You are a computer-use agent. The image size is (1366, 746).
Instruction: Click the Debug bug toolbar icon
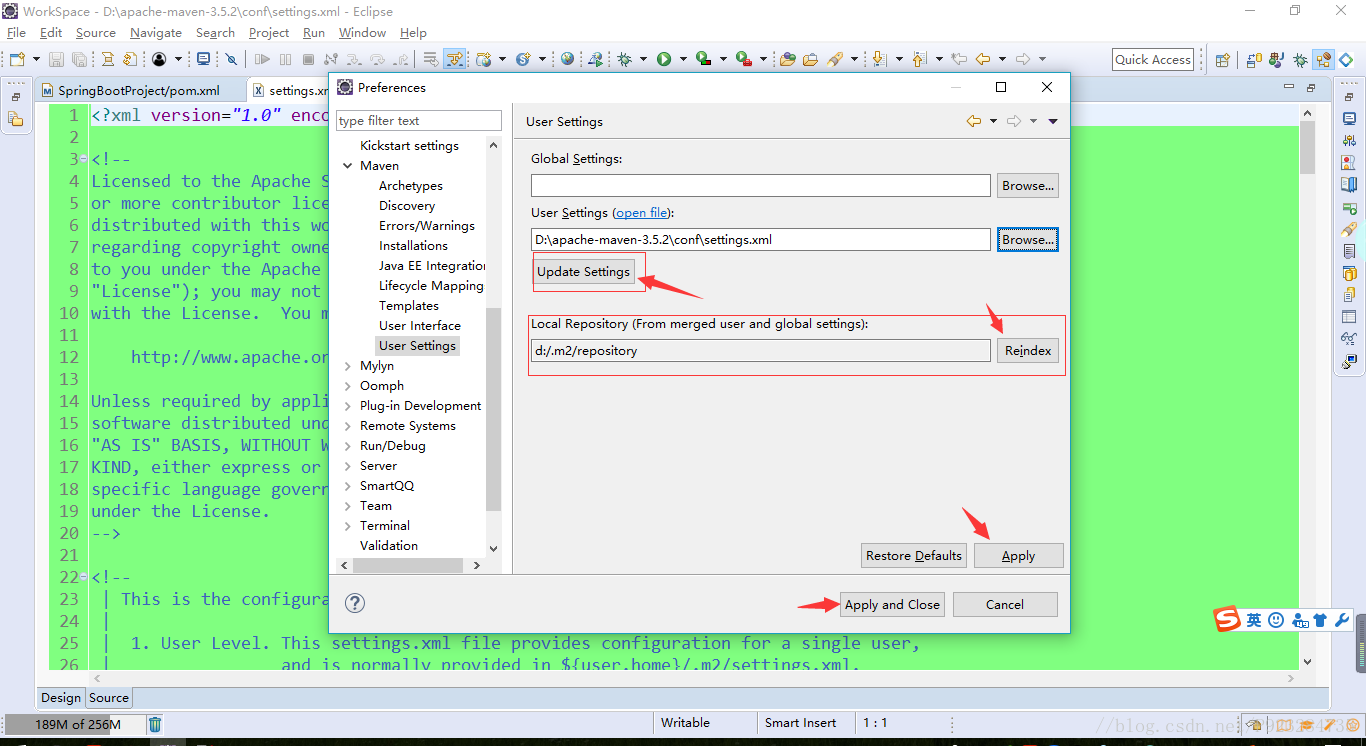tap(625, 60)
